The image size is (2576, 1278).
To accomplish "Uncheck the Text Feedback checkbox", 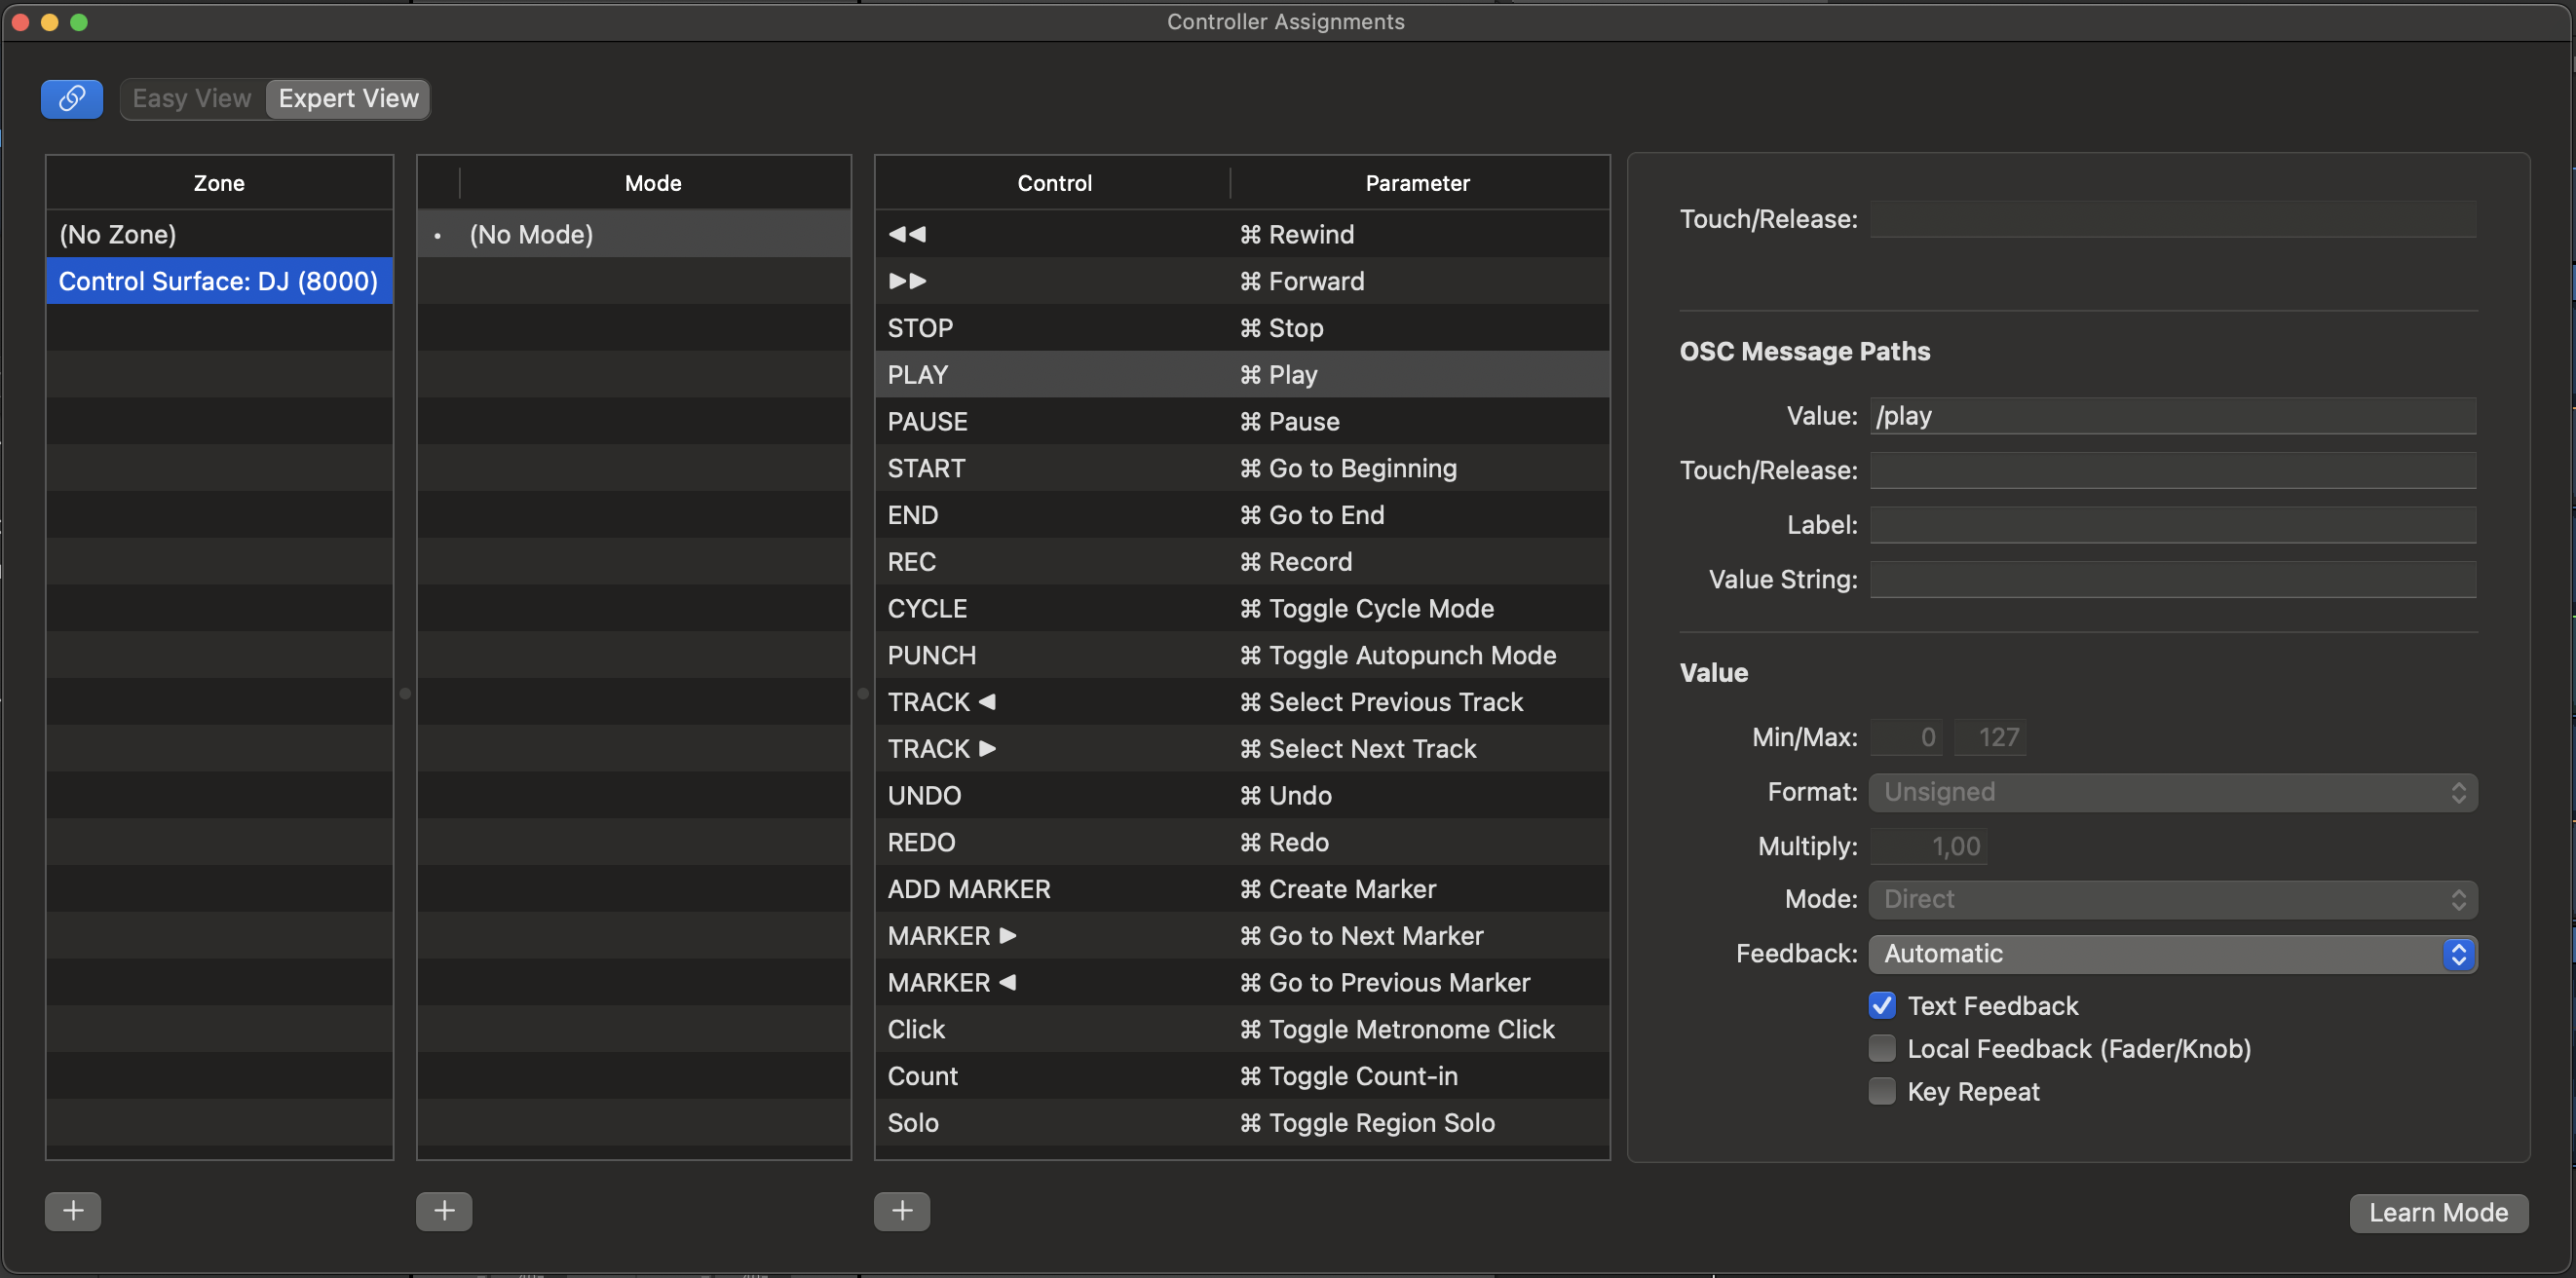I will tap(1882, 1005).
